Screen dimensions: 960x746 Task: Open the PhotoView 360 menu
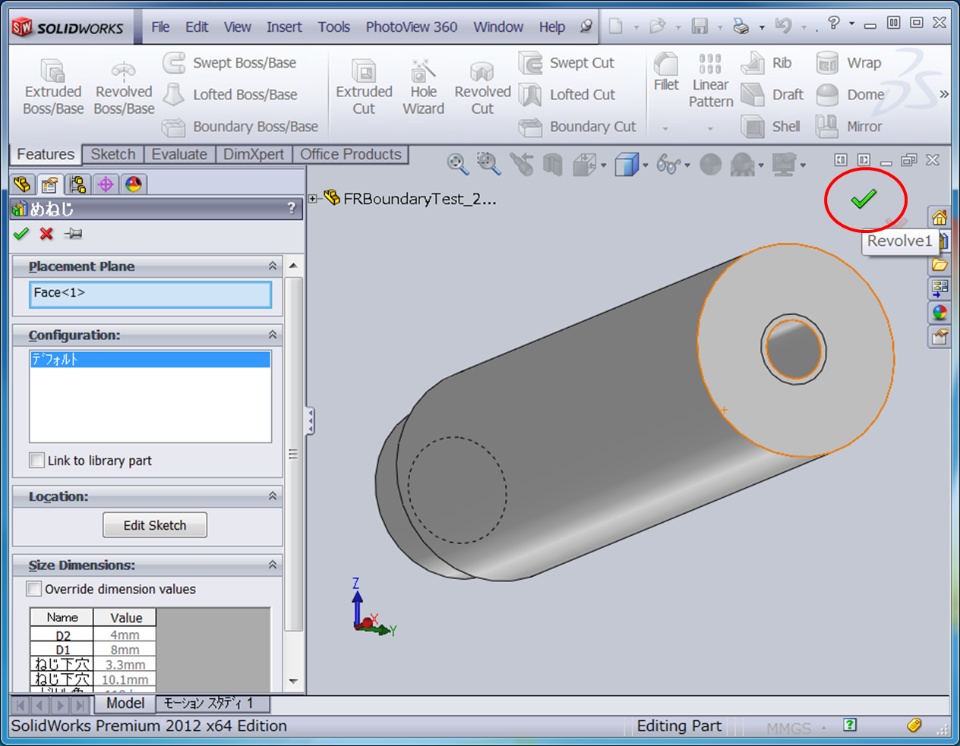coord(411,27)
